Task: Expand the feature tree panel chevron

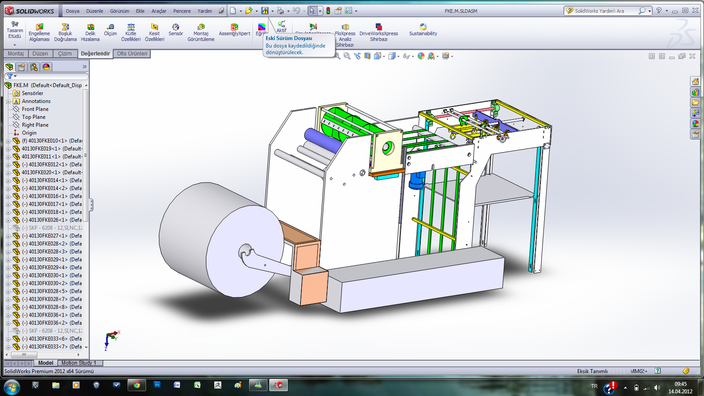Action: tap(84, 66)
